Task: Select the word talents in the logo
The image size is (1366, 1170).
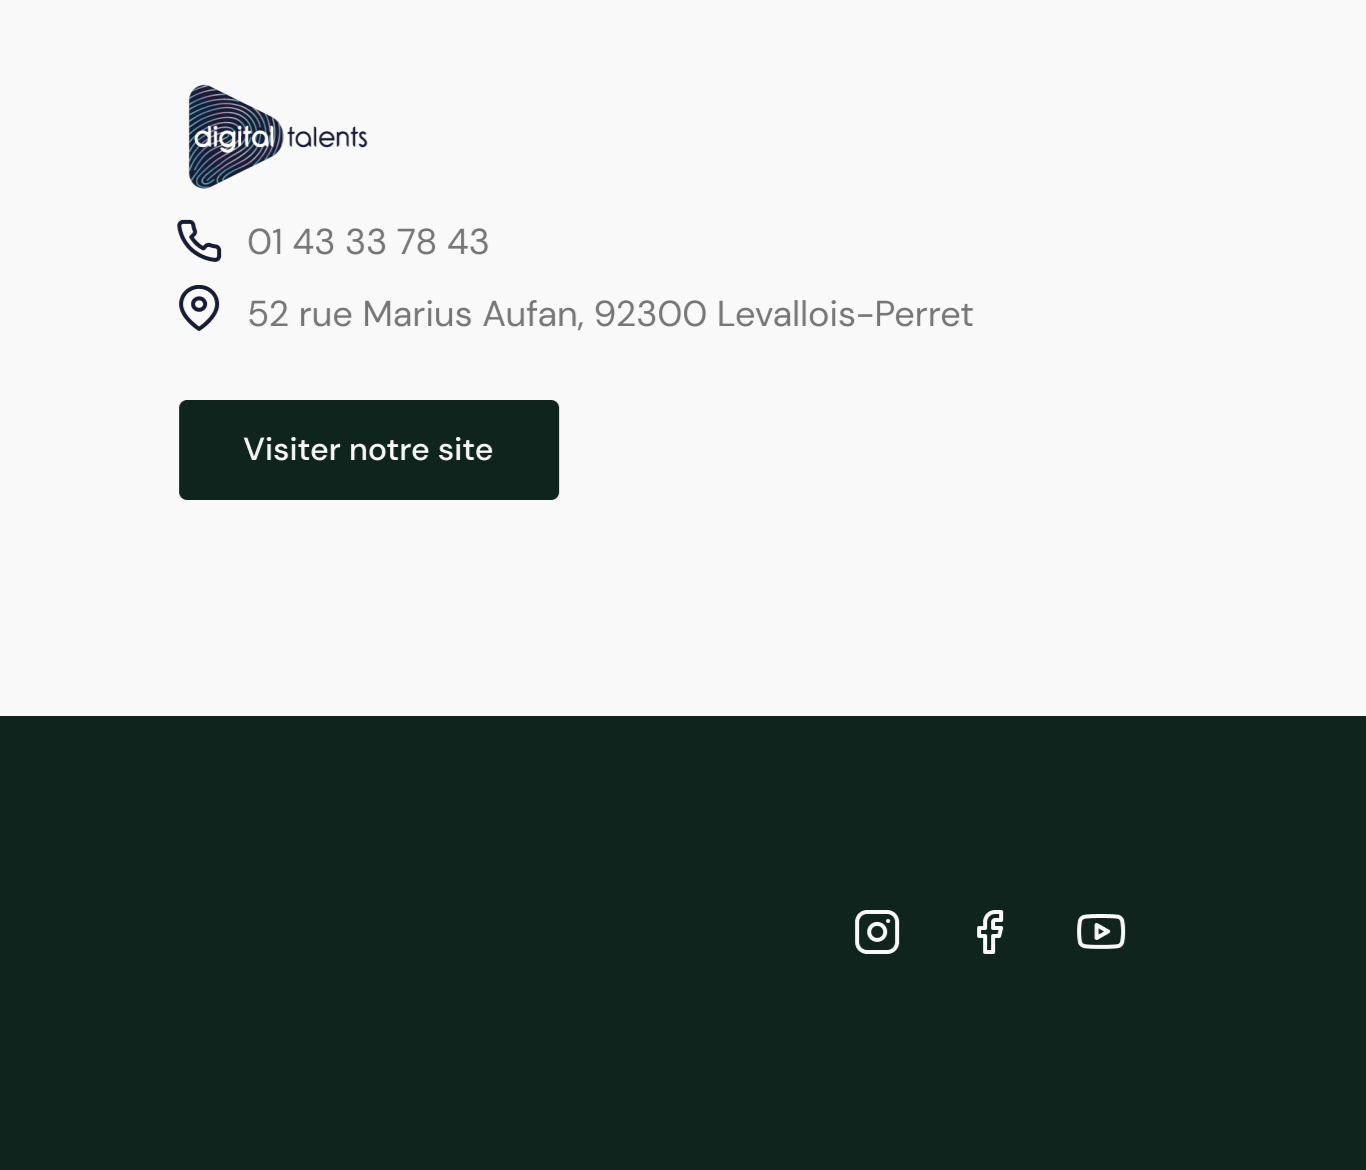Action: (x=327, y=137)
